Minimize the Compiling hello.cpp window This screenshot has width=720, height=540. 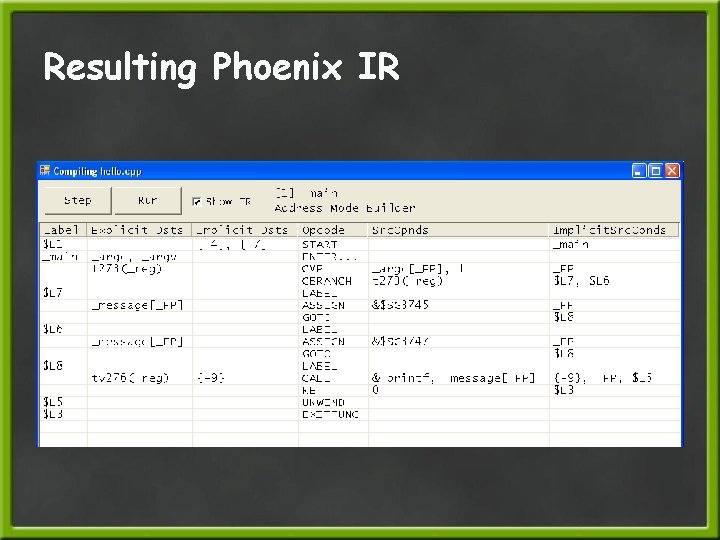pos(639,171)
